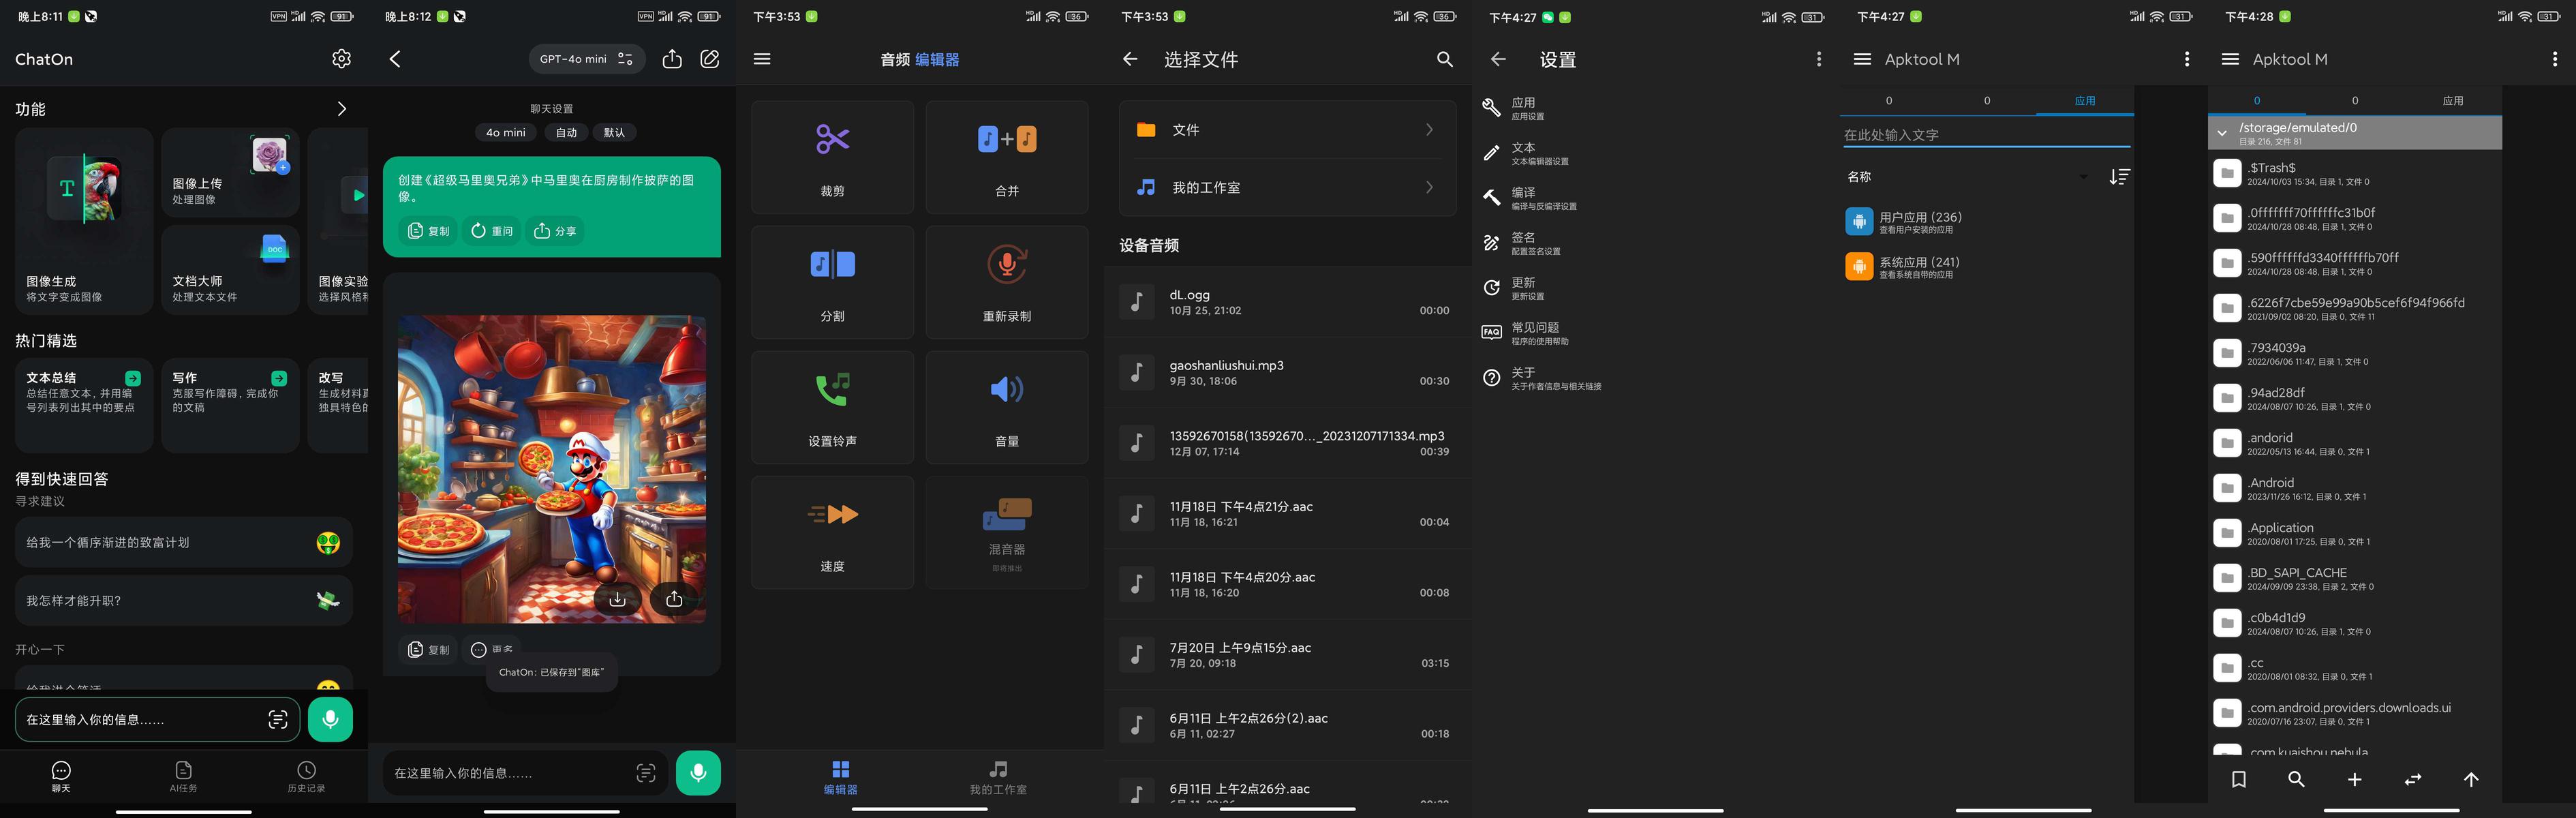Open the 合并 merge tool
This screenshot has width=2576, height=818.
tap(1007, 157)
